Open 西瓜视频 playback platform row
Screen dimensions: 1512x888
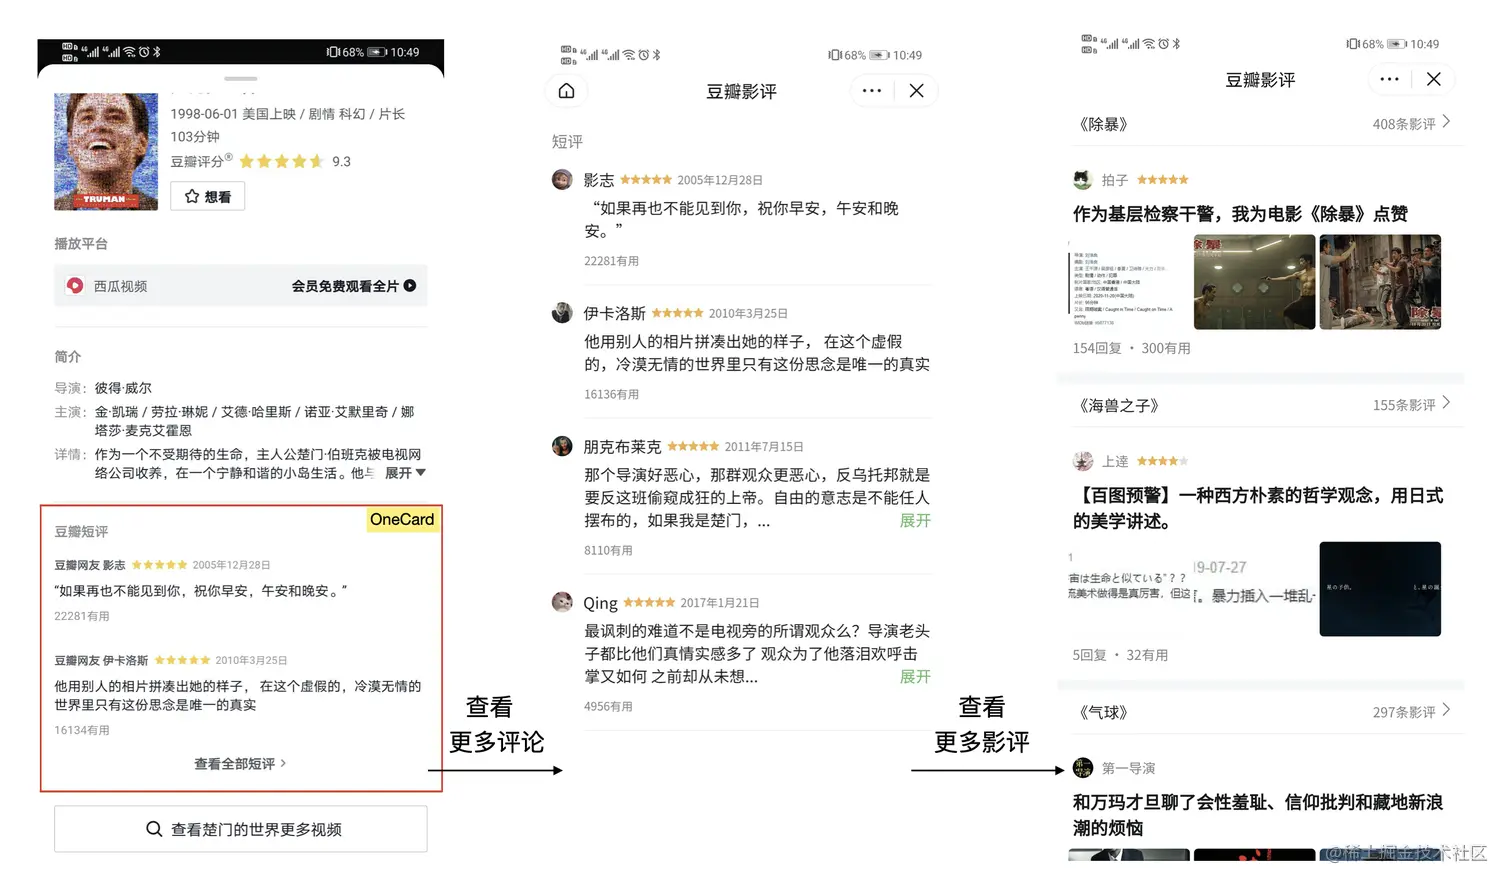point(241,286)
